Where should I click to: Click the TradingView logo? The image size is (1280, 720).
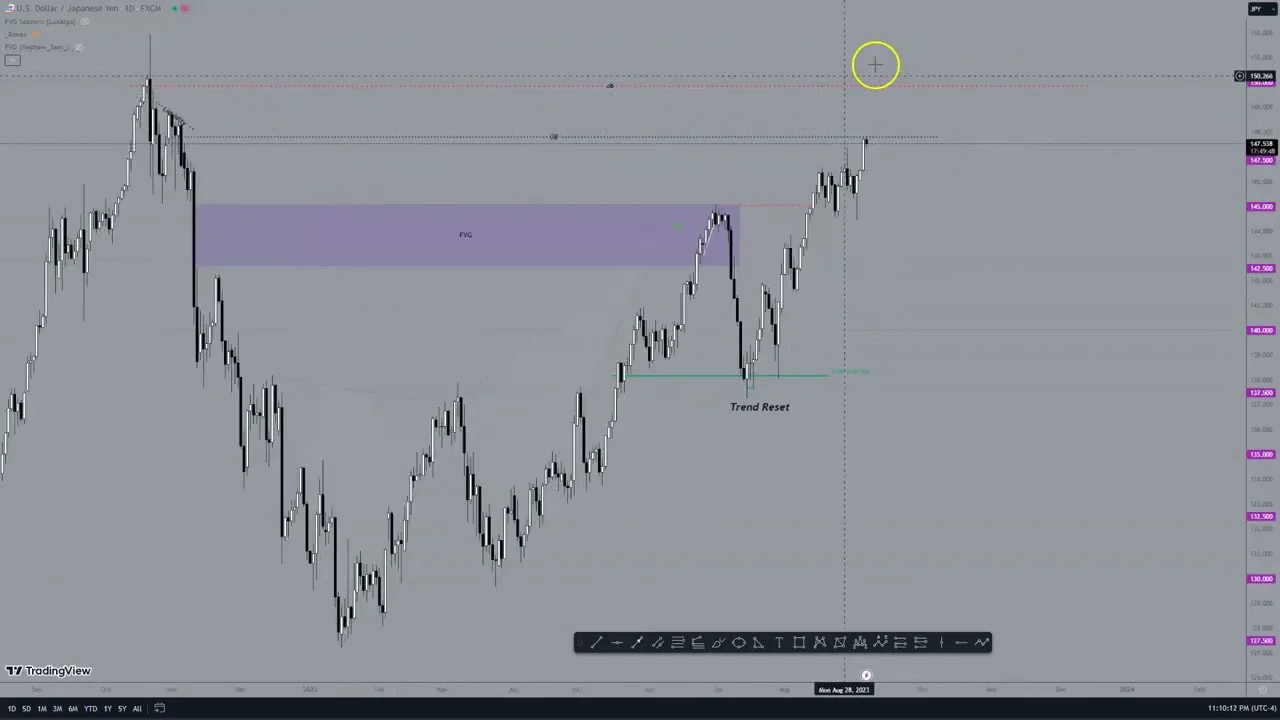tap(48, 671)
